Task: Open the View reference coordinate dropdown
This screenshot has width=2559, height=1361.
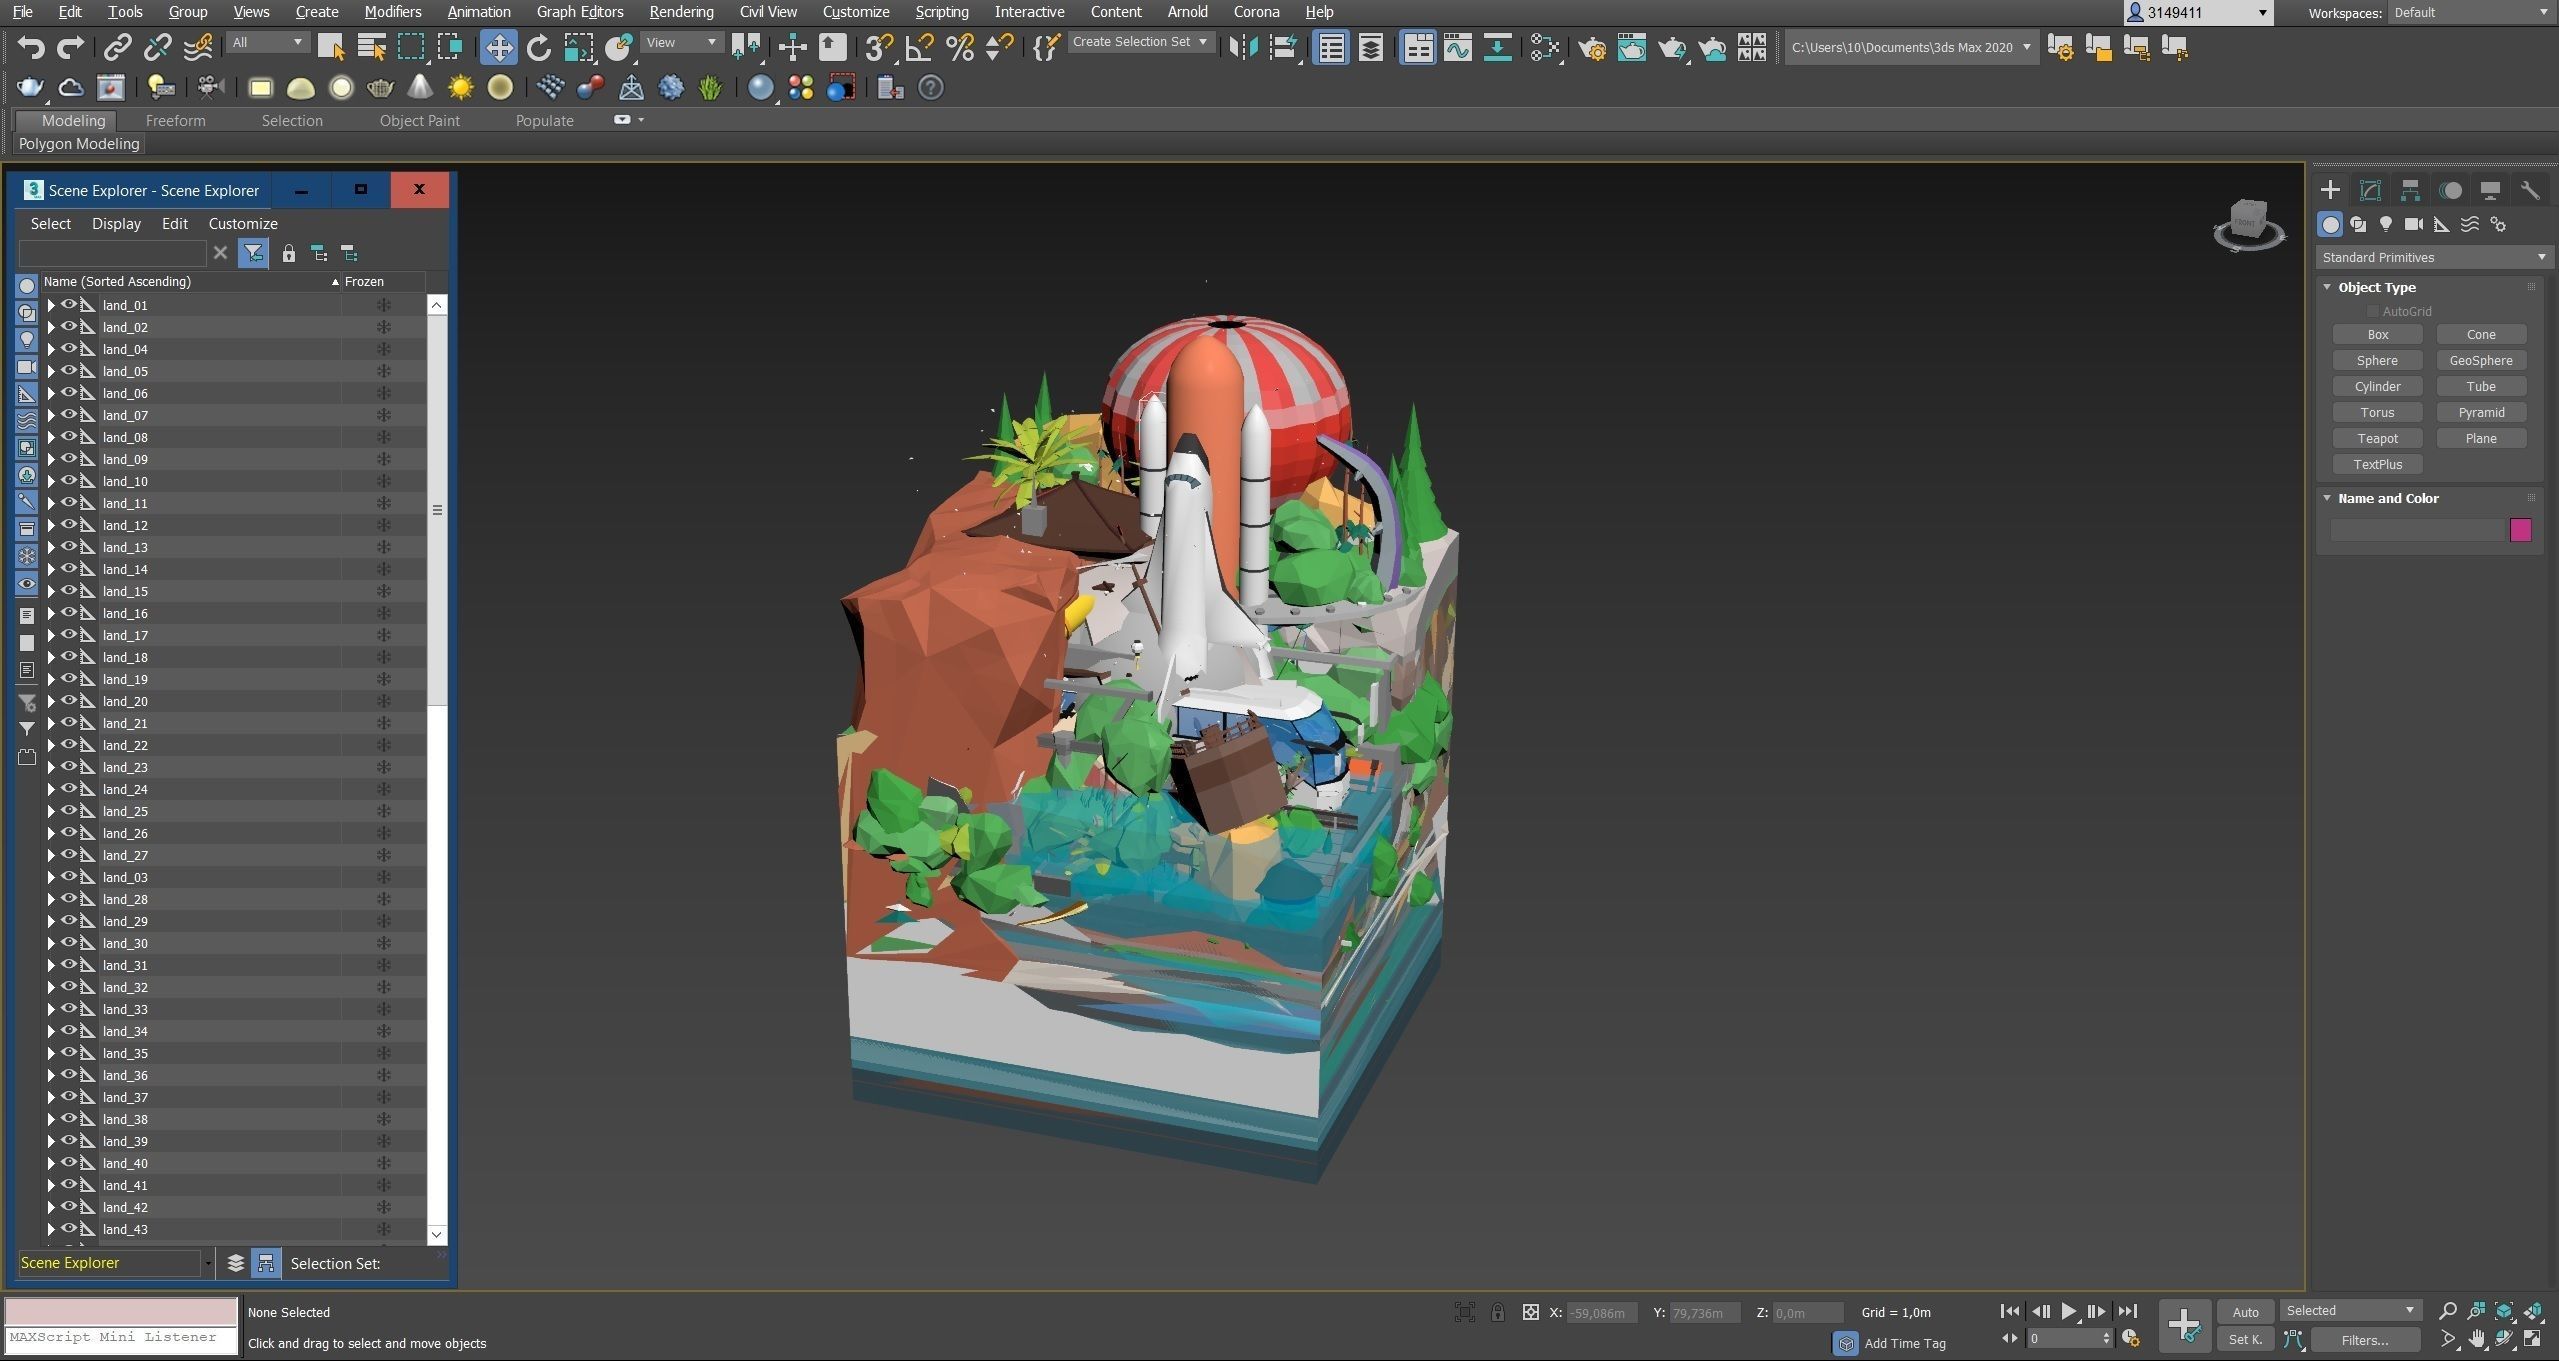Action: 681,42
